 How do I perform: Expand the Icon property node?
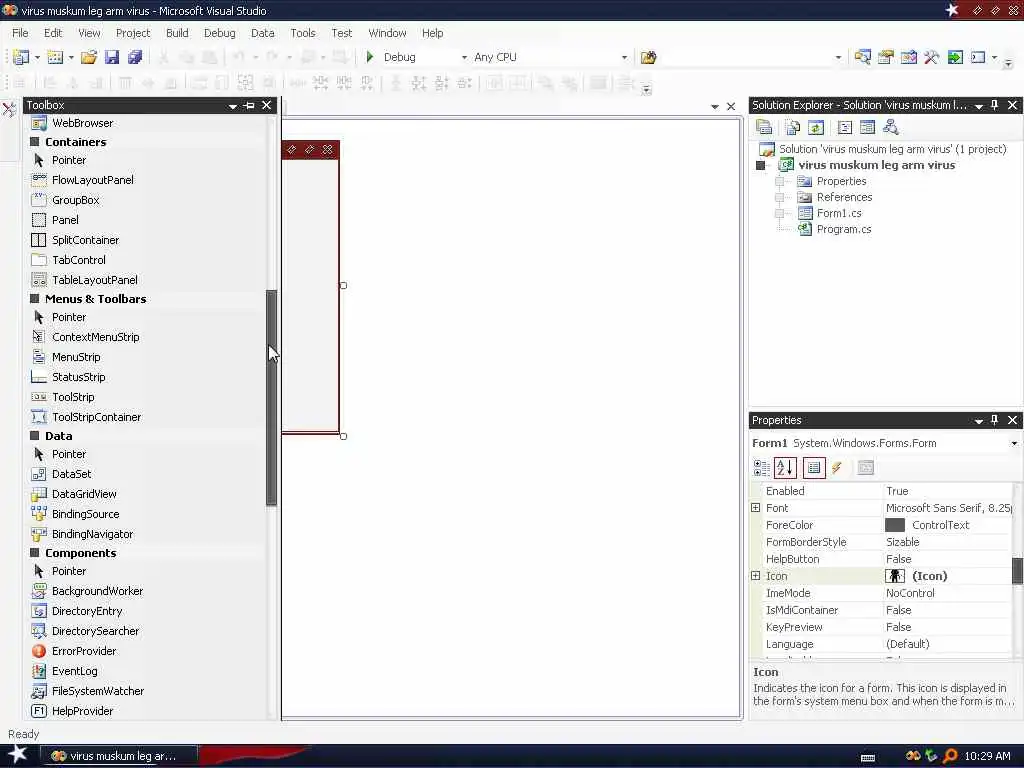(756, 575)
